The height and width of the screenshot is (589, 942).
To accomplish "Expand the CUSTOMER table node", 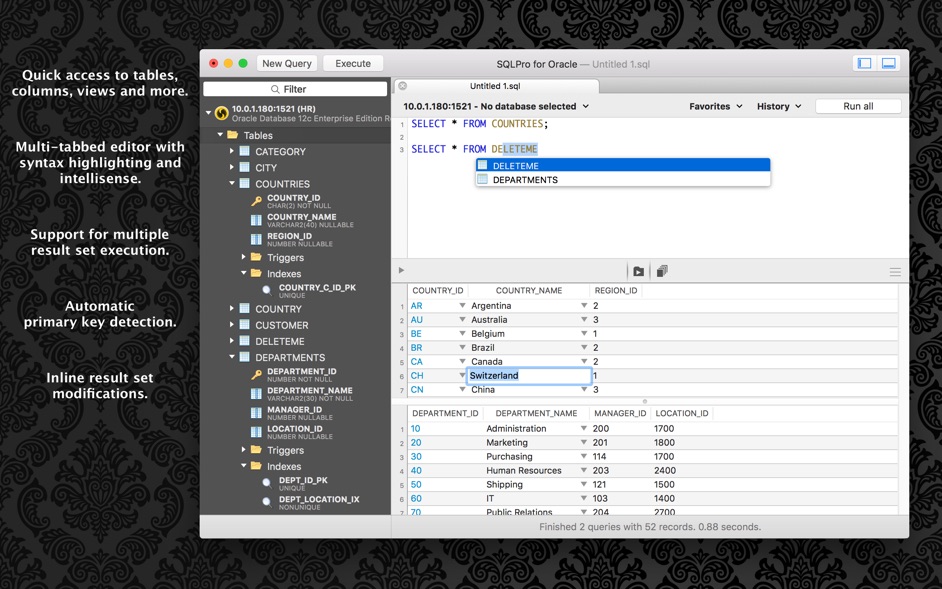I will click(232, 325).
